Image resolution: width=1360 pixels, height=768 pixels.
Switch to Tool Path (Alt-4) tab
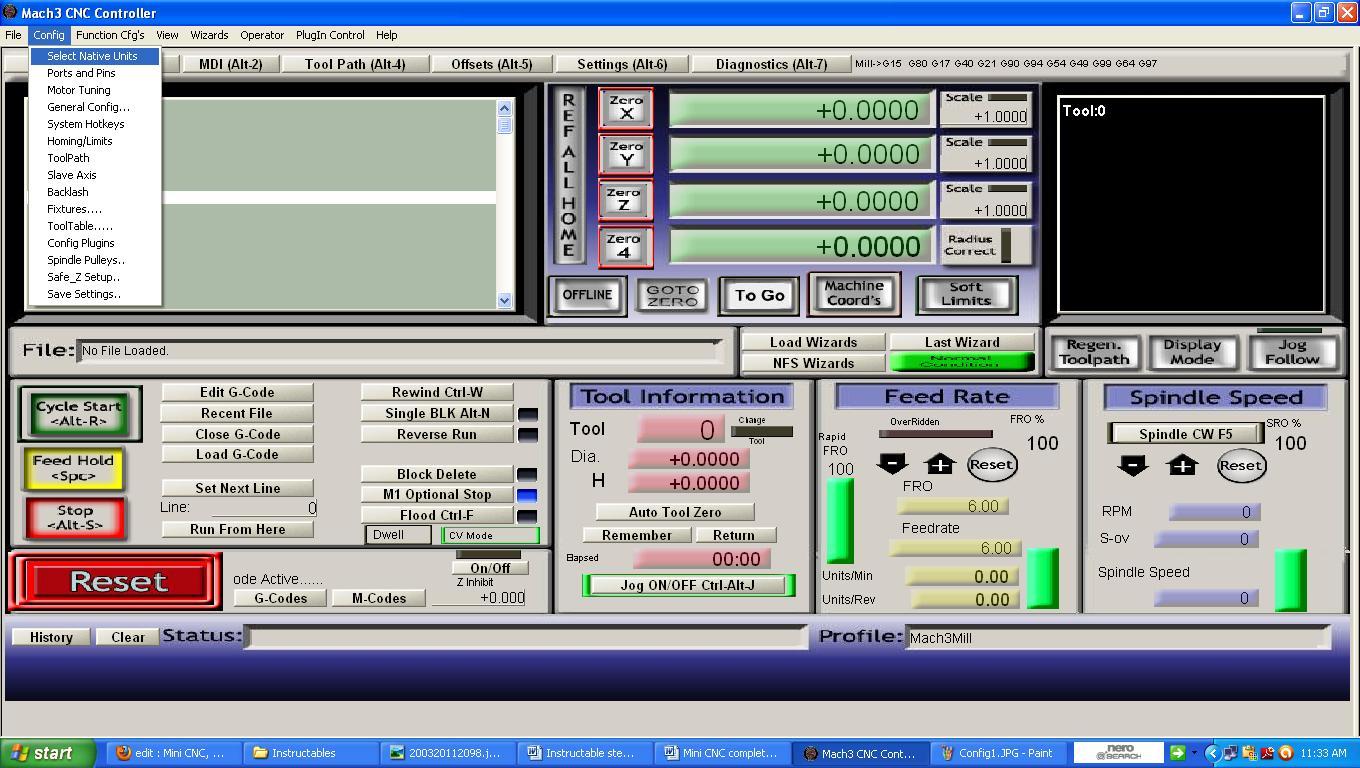click(355, 64)
